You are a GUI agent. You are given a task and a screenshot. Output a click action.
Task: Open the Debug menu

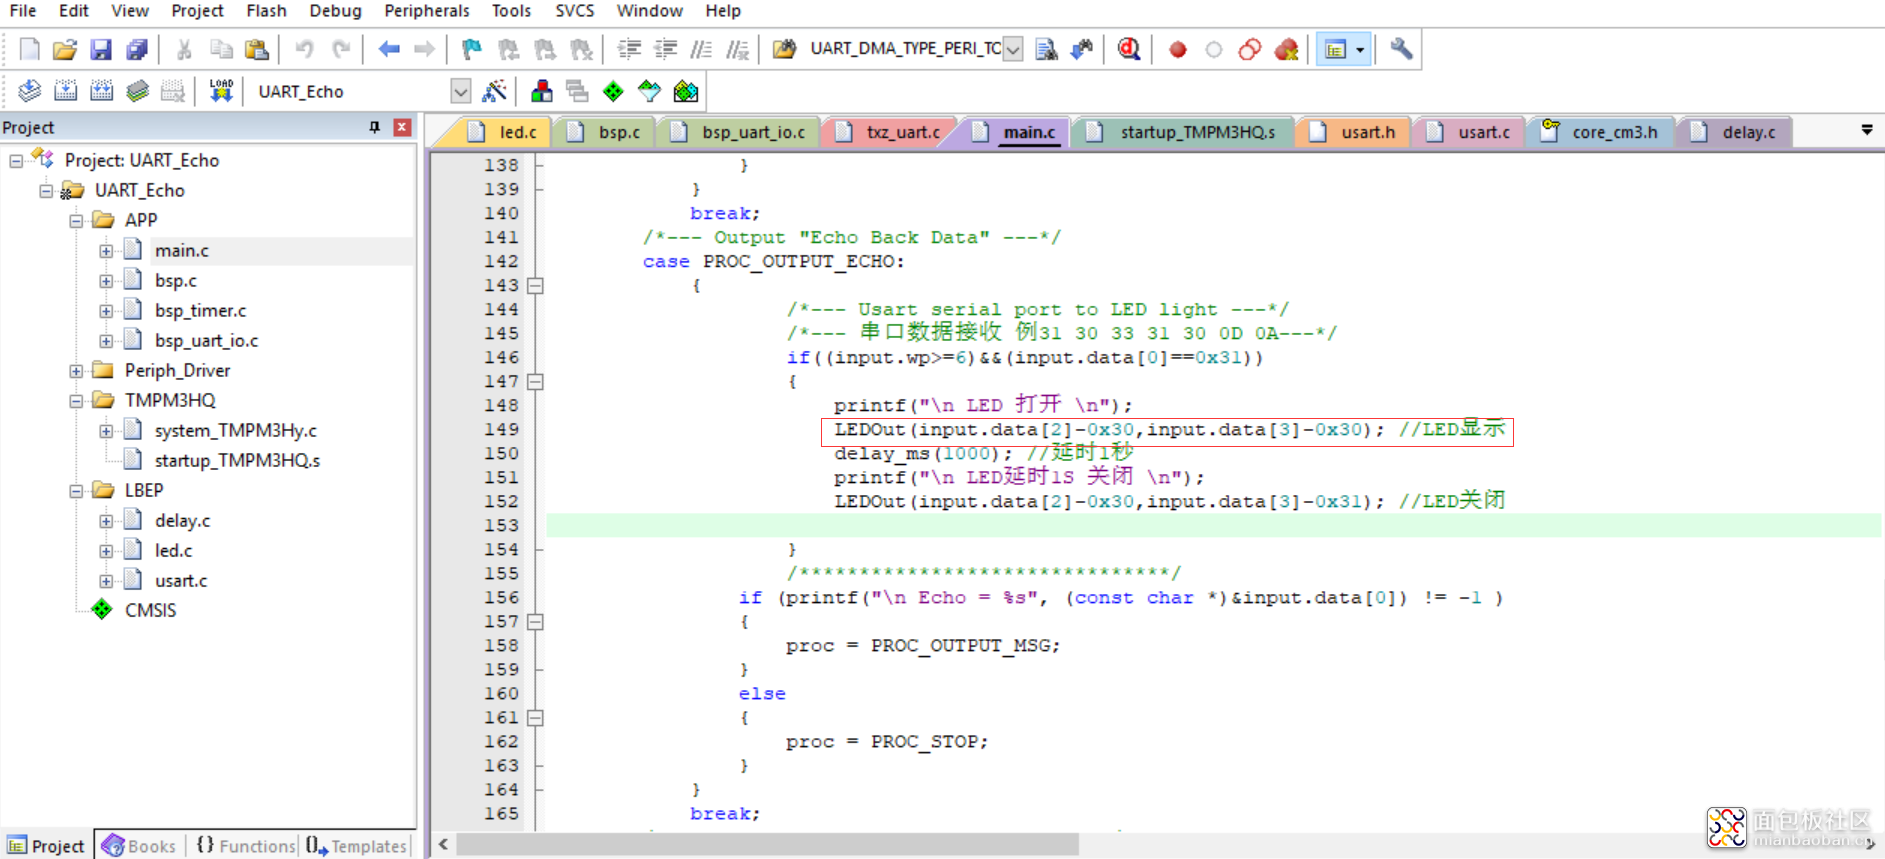coord(335,11)
